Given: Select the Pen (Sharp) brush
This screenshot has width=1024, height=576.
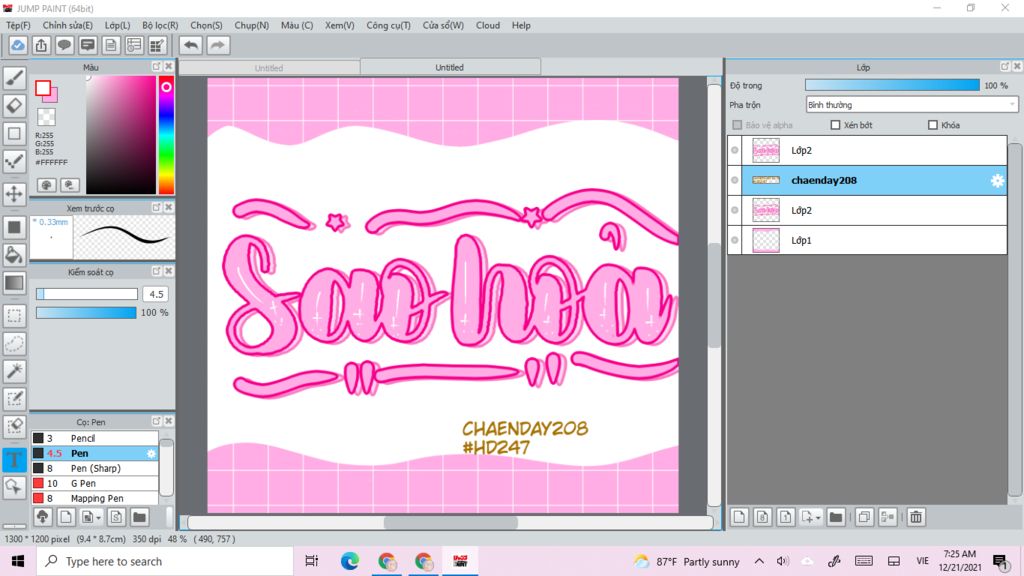Looking at the screenshot, I should tap(95, 468).
